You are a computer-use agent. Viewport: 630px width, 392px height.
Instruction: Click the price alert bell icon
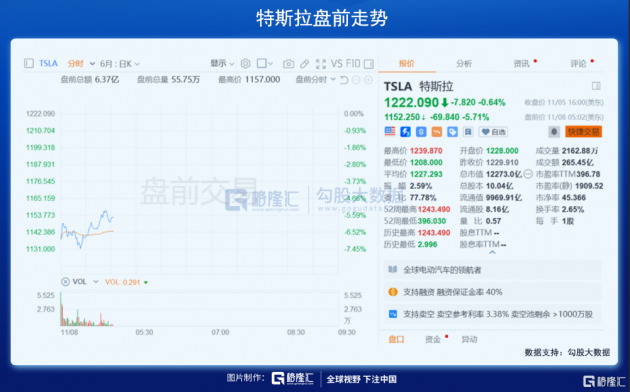(554, 131)
